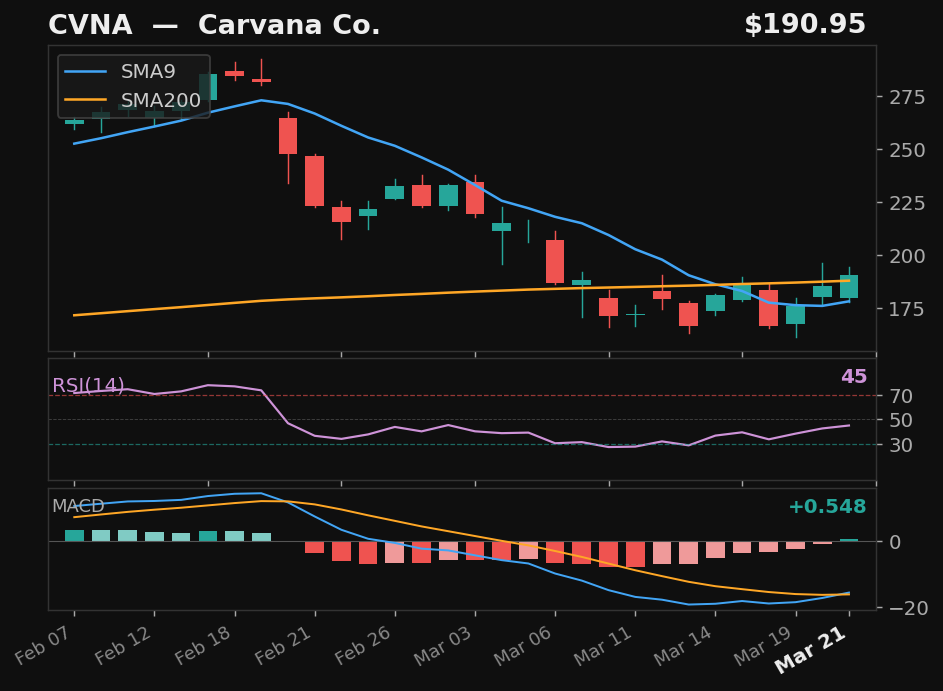Click the Feb 07 date label
The width and height of the screenshot is (943, 691).
(42, 645)
